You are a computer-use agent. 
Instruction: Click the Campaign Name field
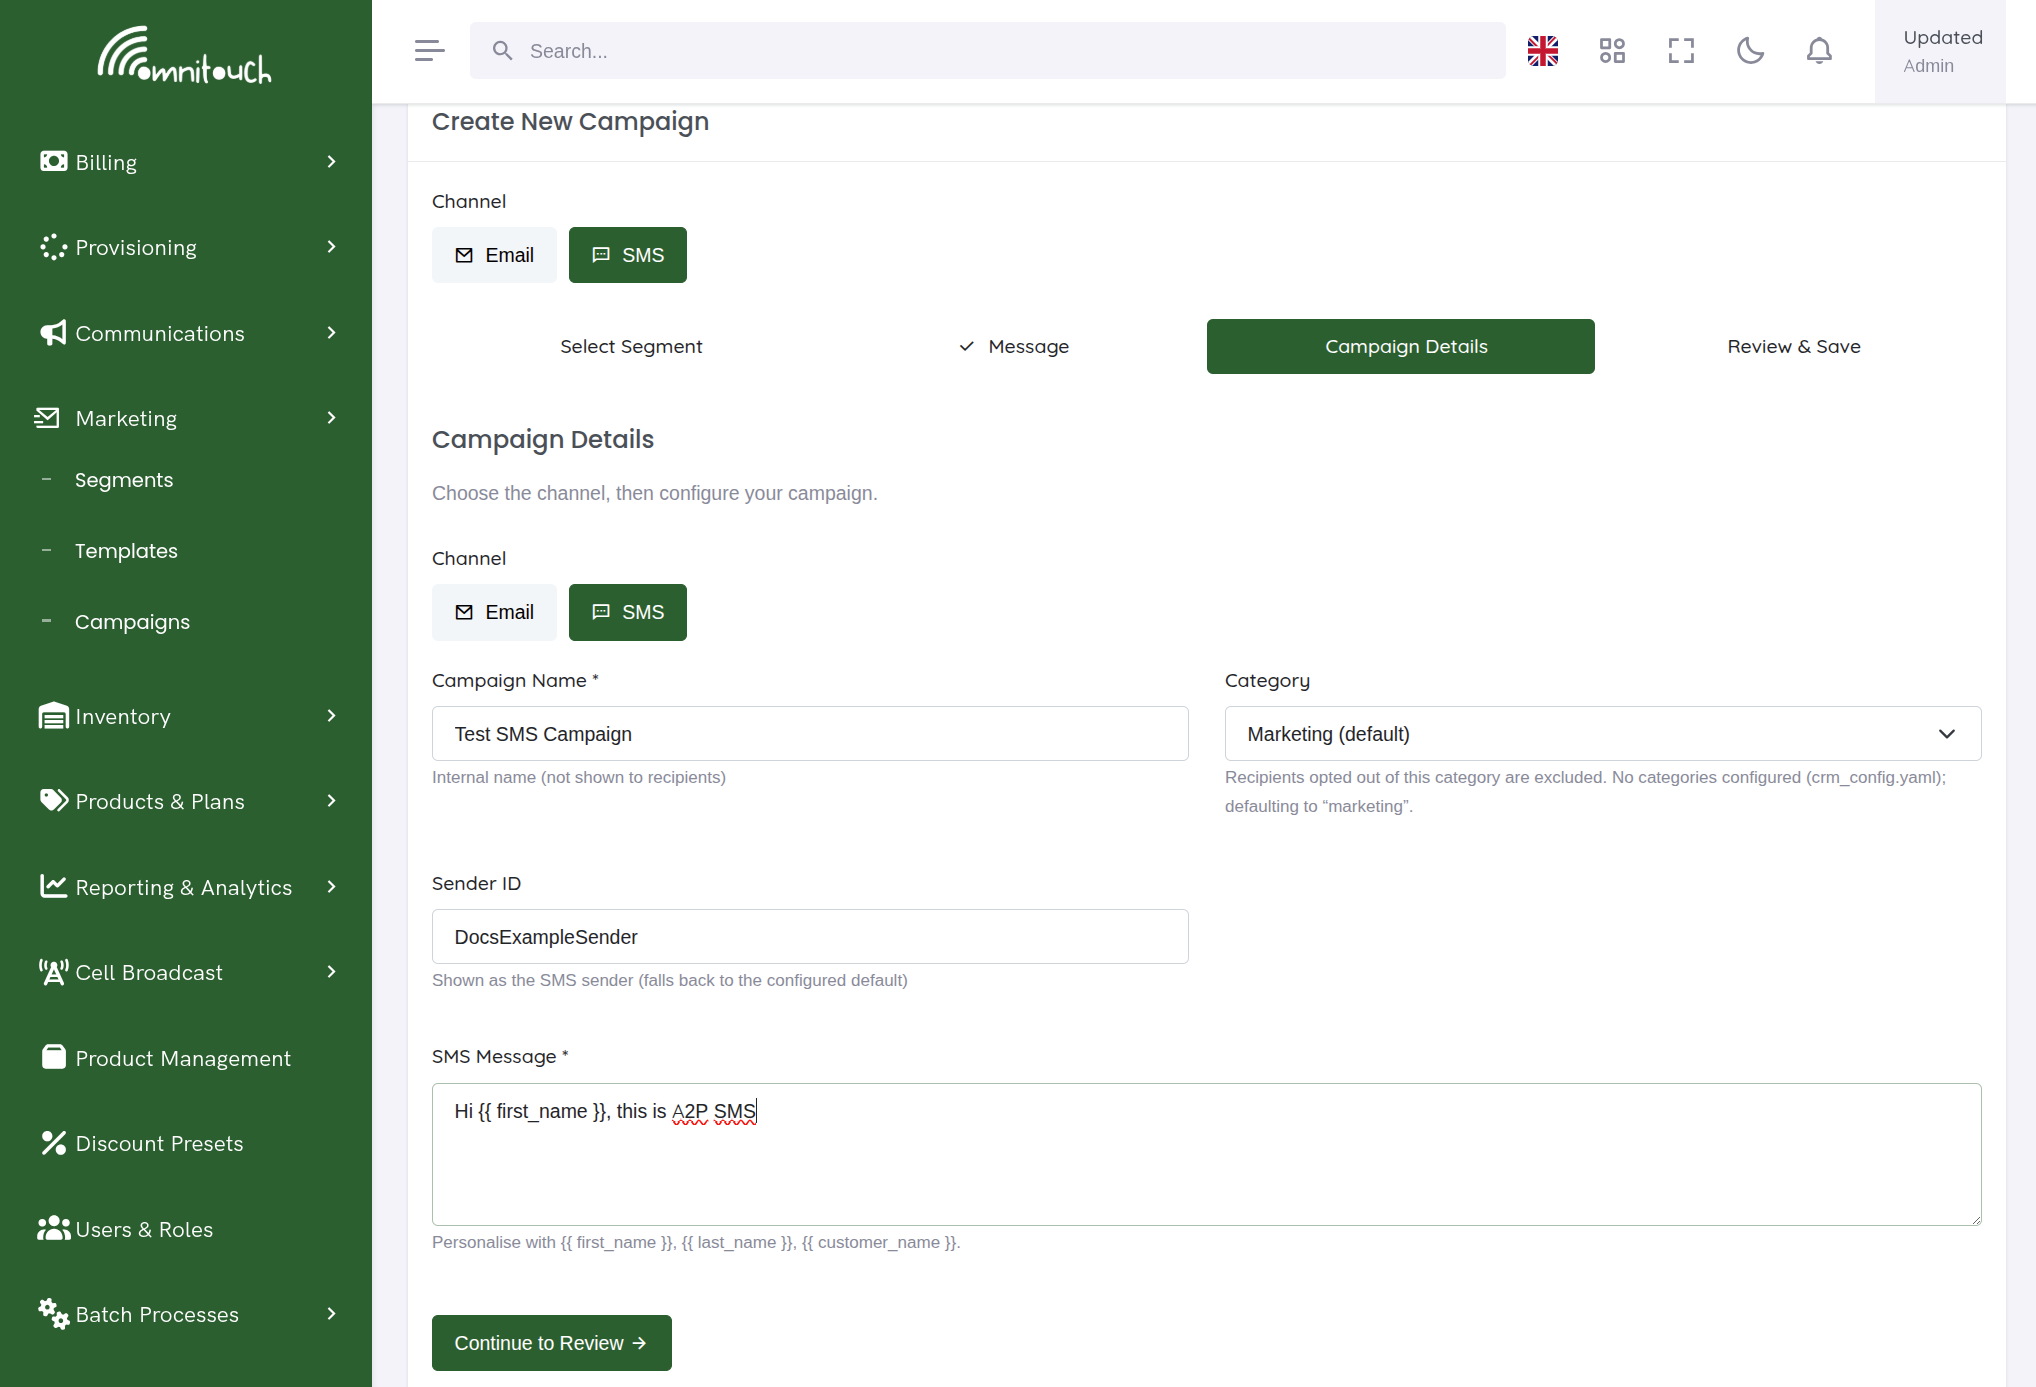810,734
